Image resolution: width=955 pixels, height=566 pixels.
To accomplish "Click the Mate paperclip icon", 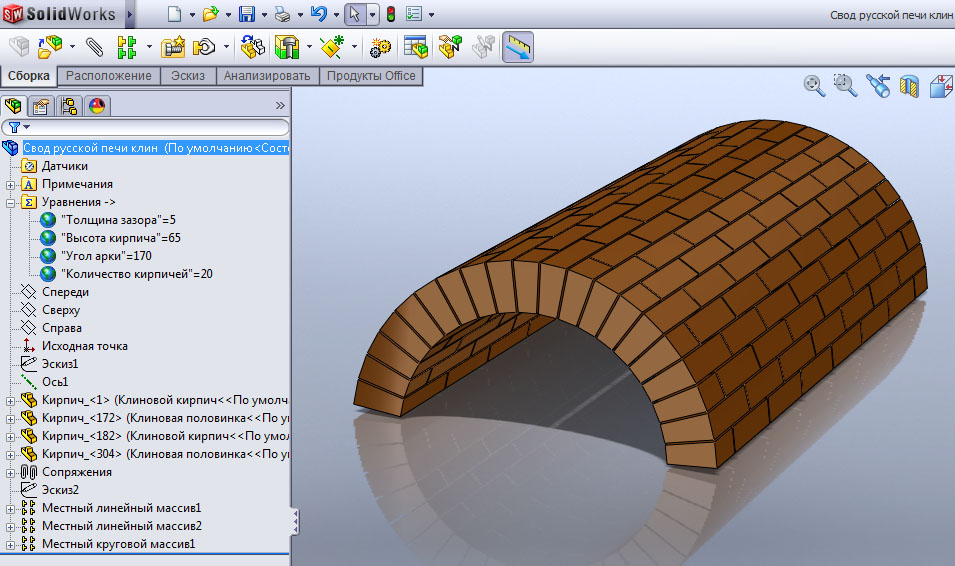I will (95, 47).
